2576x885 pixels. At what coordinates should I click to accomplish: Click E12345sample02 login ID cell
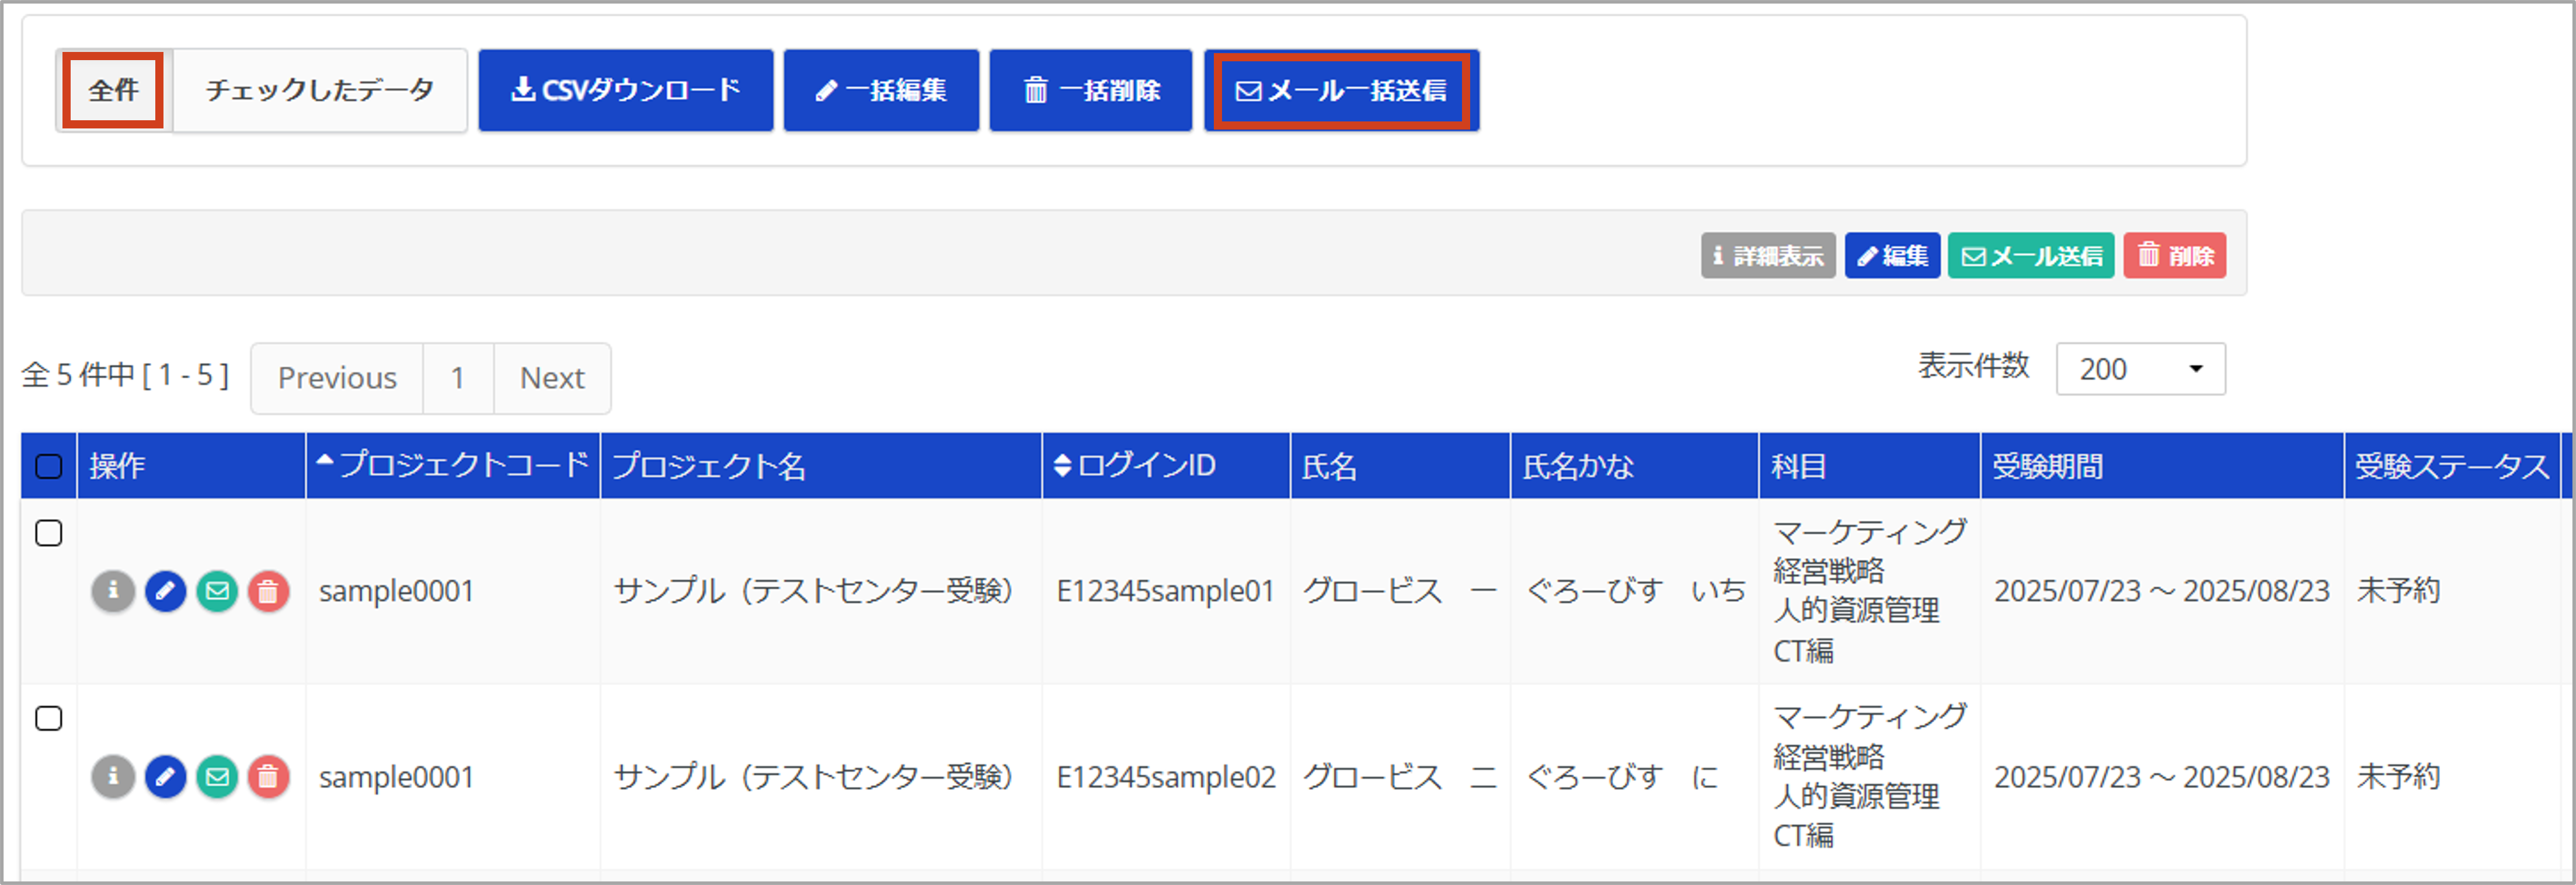coord(1165,777)
